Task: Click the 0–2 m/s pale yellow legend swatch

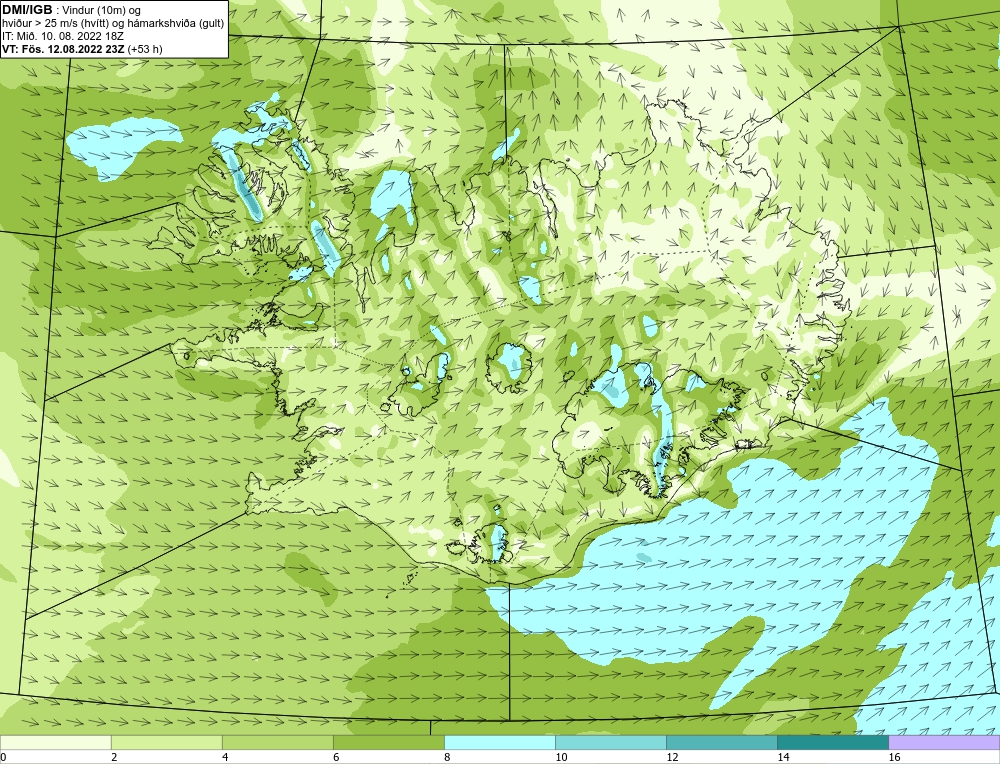Action: coord(55,742)
